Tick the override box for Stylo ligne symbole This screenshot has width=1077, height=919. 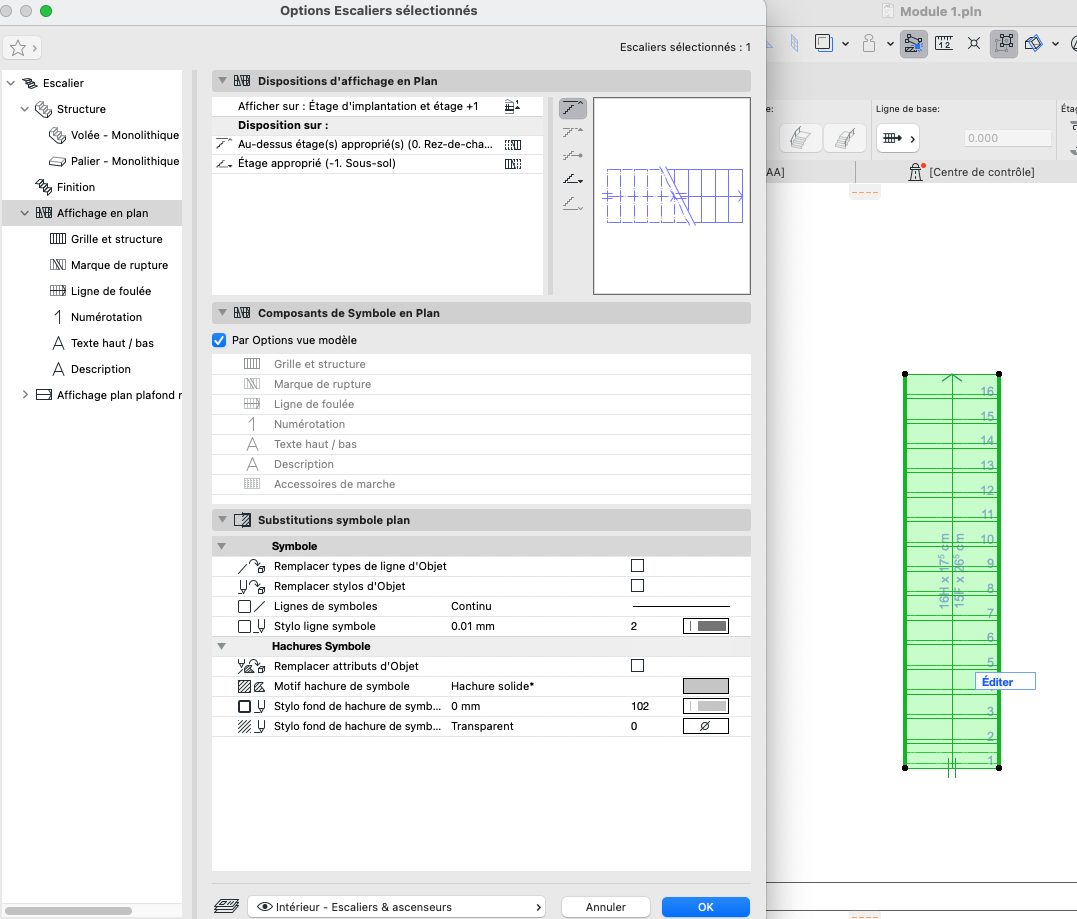(x=244, y=626)
